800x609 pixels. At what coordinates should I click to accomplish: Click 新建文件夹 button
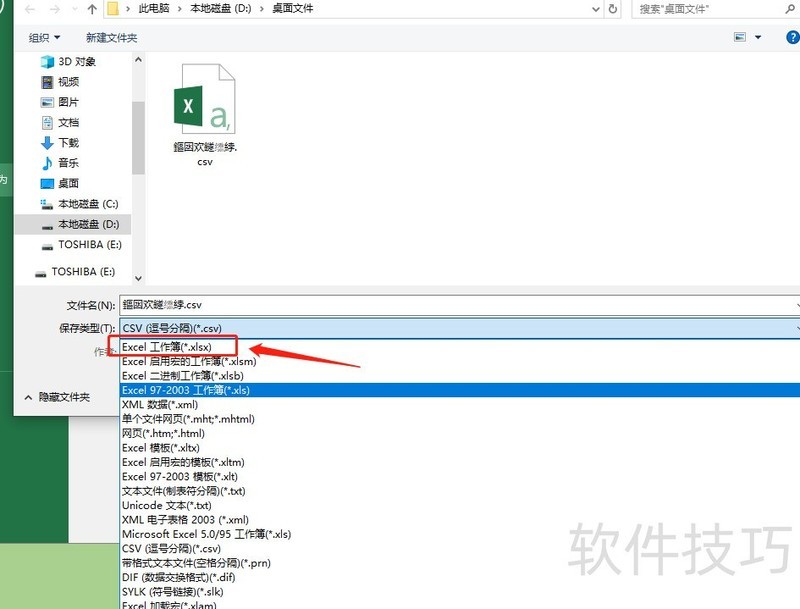[x=112, y=37]
